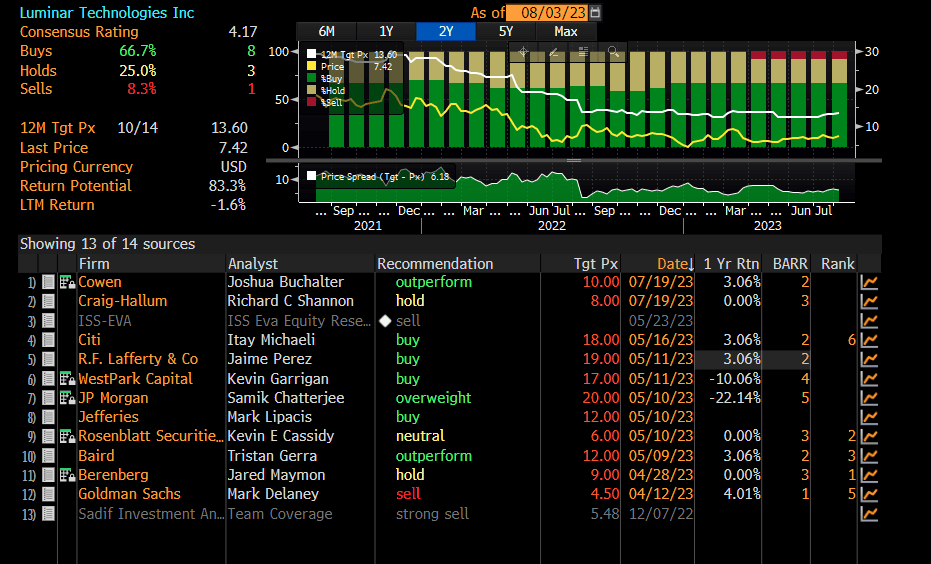Open the locked report icon for Rosenblatt Securities
931x564 pixels.
(x=67, y=437)
